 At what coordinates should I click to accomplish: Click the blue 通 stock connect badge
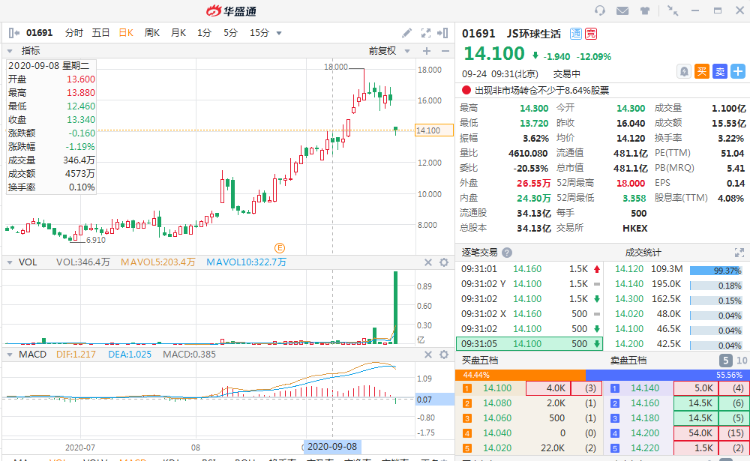tap(575, 33)
